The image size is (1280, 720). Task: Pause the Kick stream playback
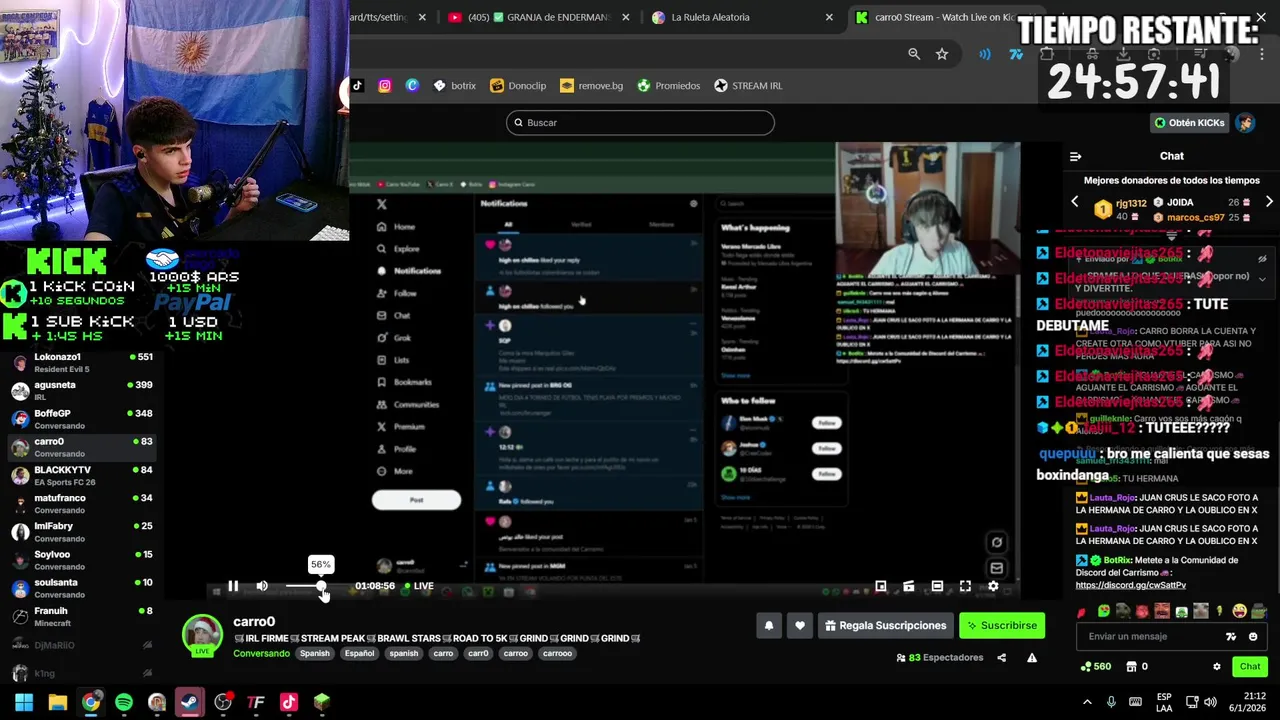233,586
